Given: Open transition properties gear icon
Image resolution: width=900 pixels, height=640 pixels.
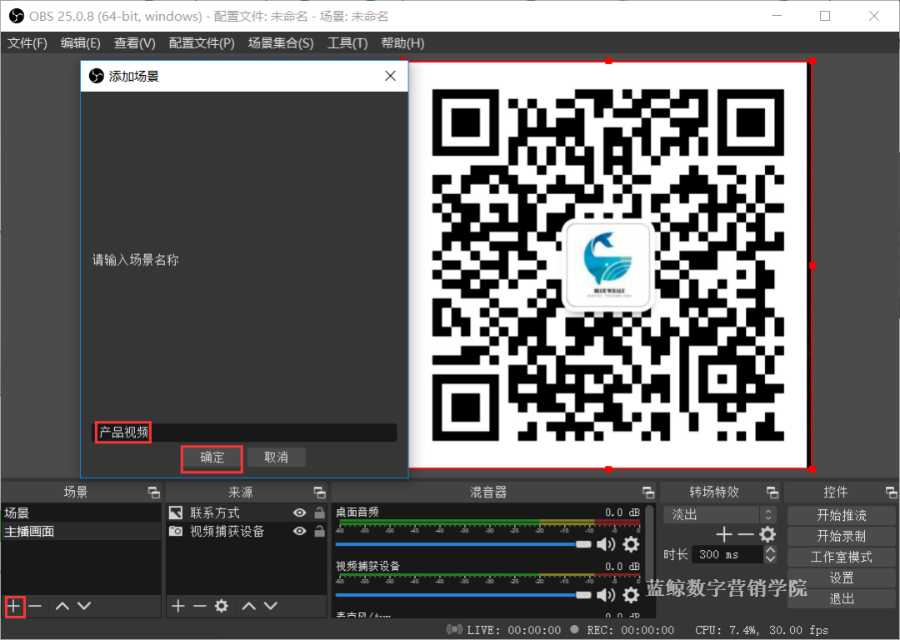Looking at the screenshot, I should click(767, 535).
